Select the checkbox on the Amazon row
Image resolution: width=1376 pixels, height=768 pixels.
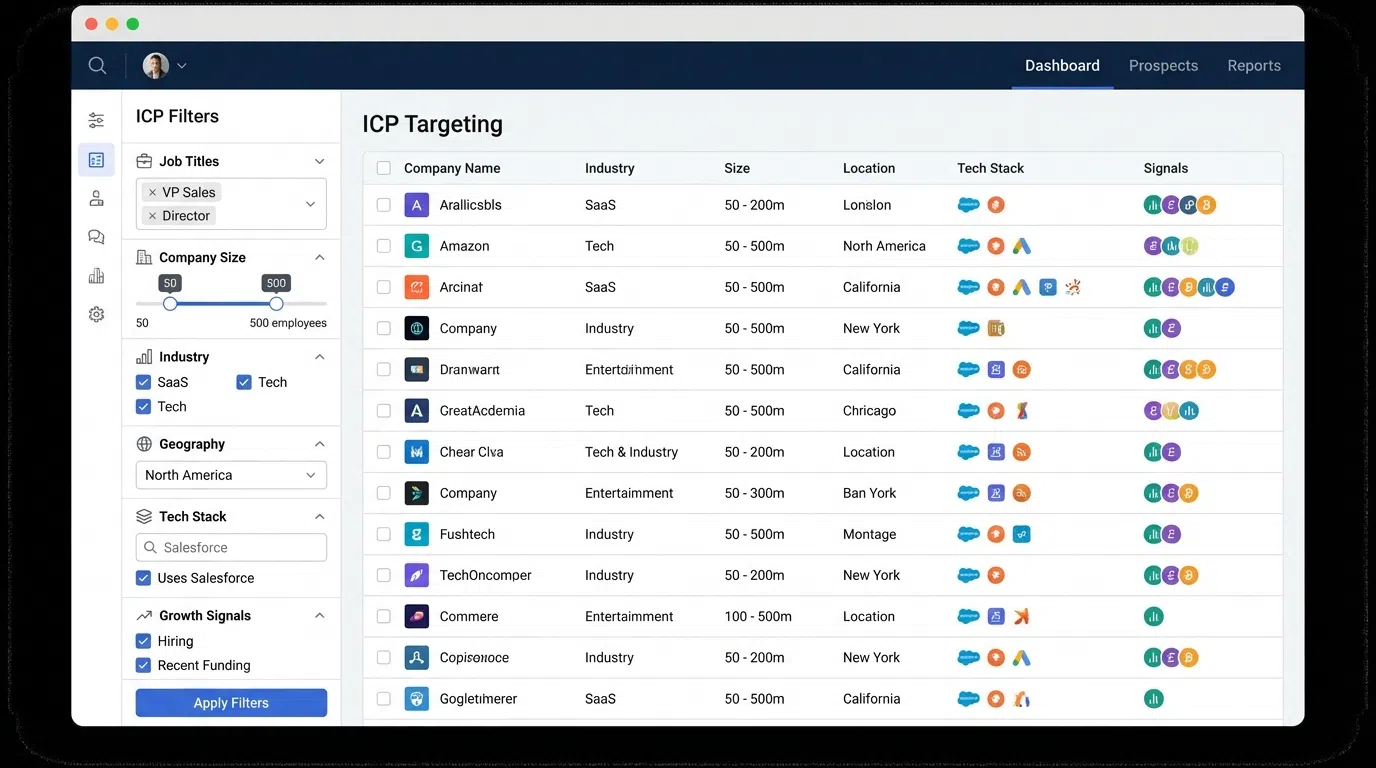tap(384, 245)
